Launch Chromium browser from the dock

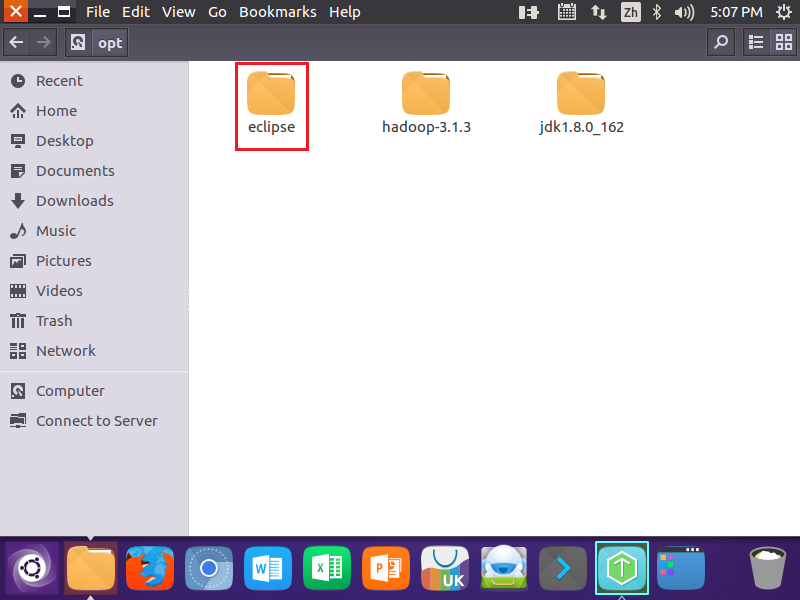click(209, 568)
